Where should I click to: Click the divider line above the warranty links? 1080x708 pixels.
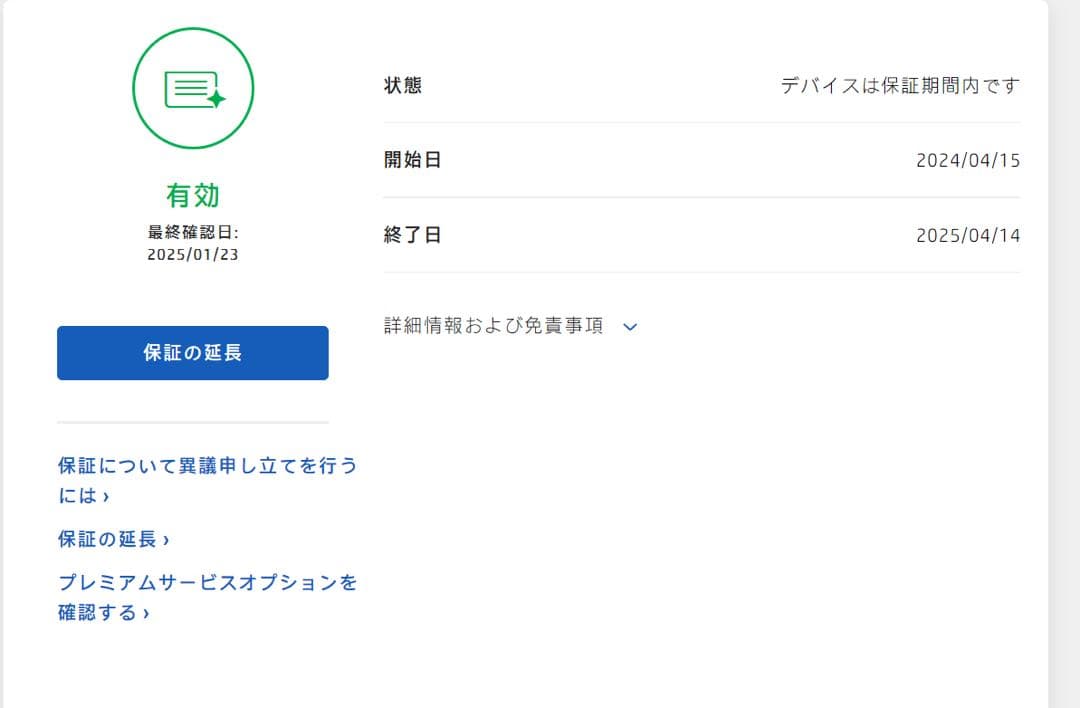tap(192, 420)
